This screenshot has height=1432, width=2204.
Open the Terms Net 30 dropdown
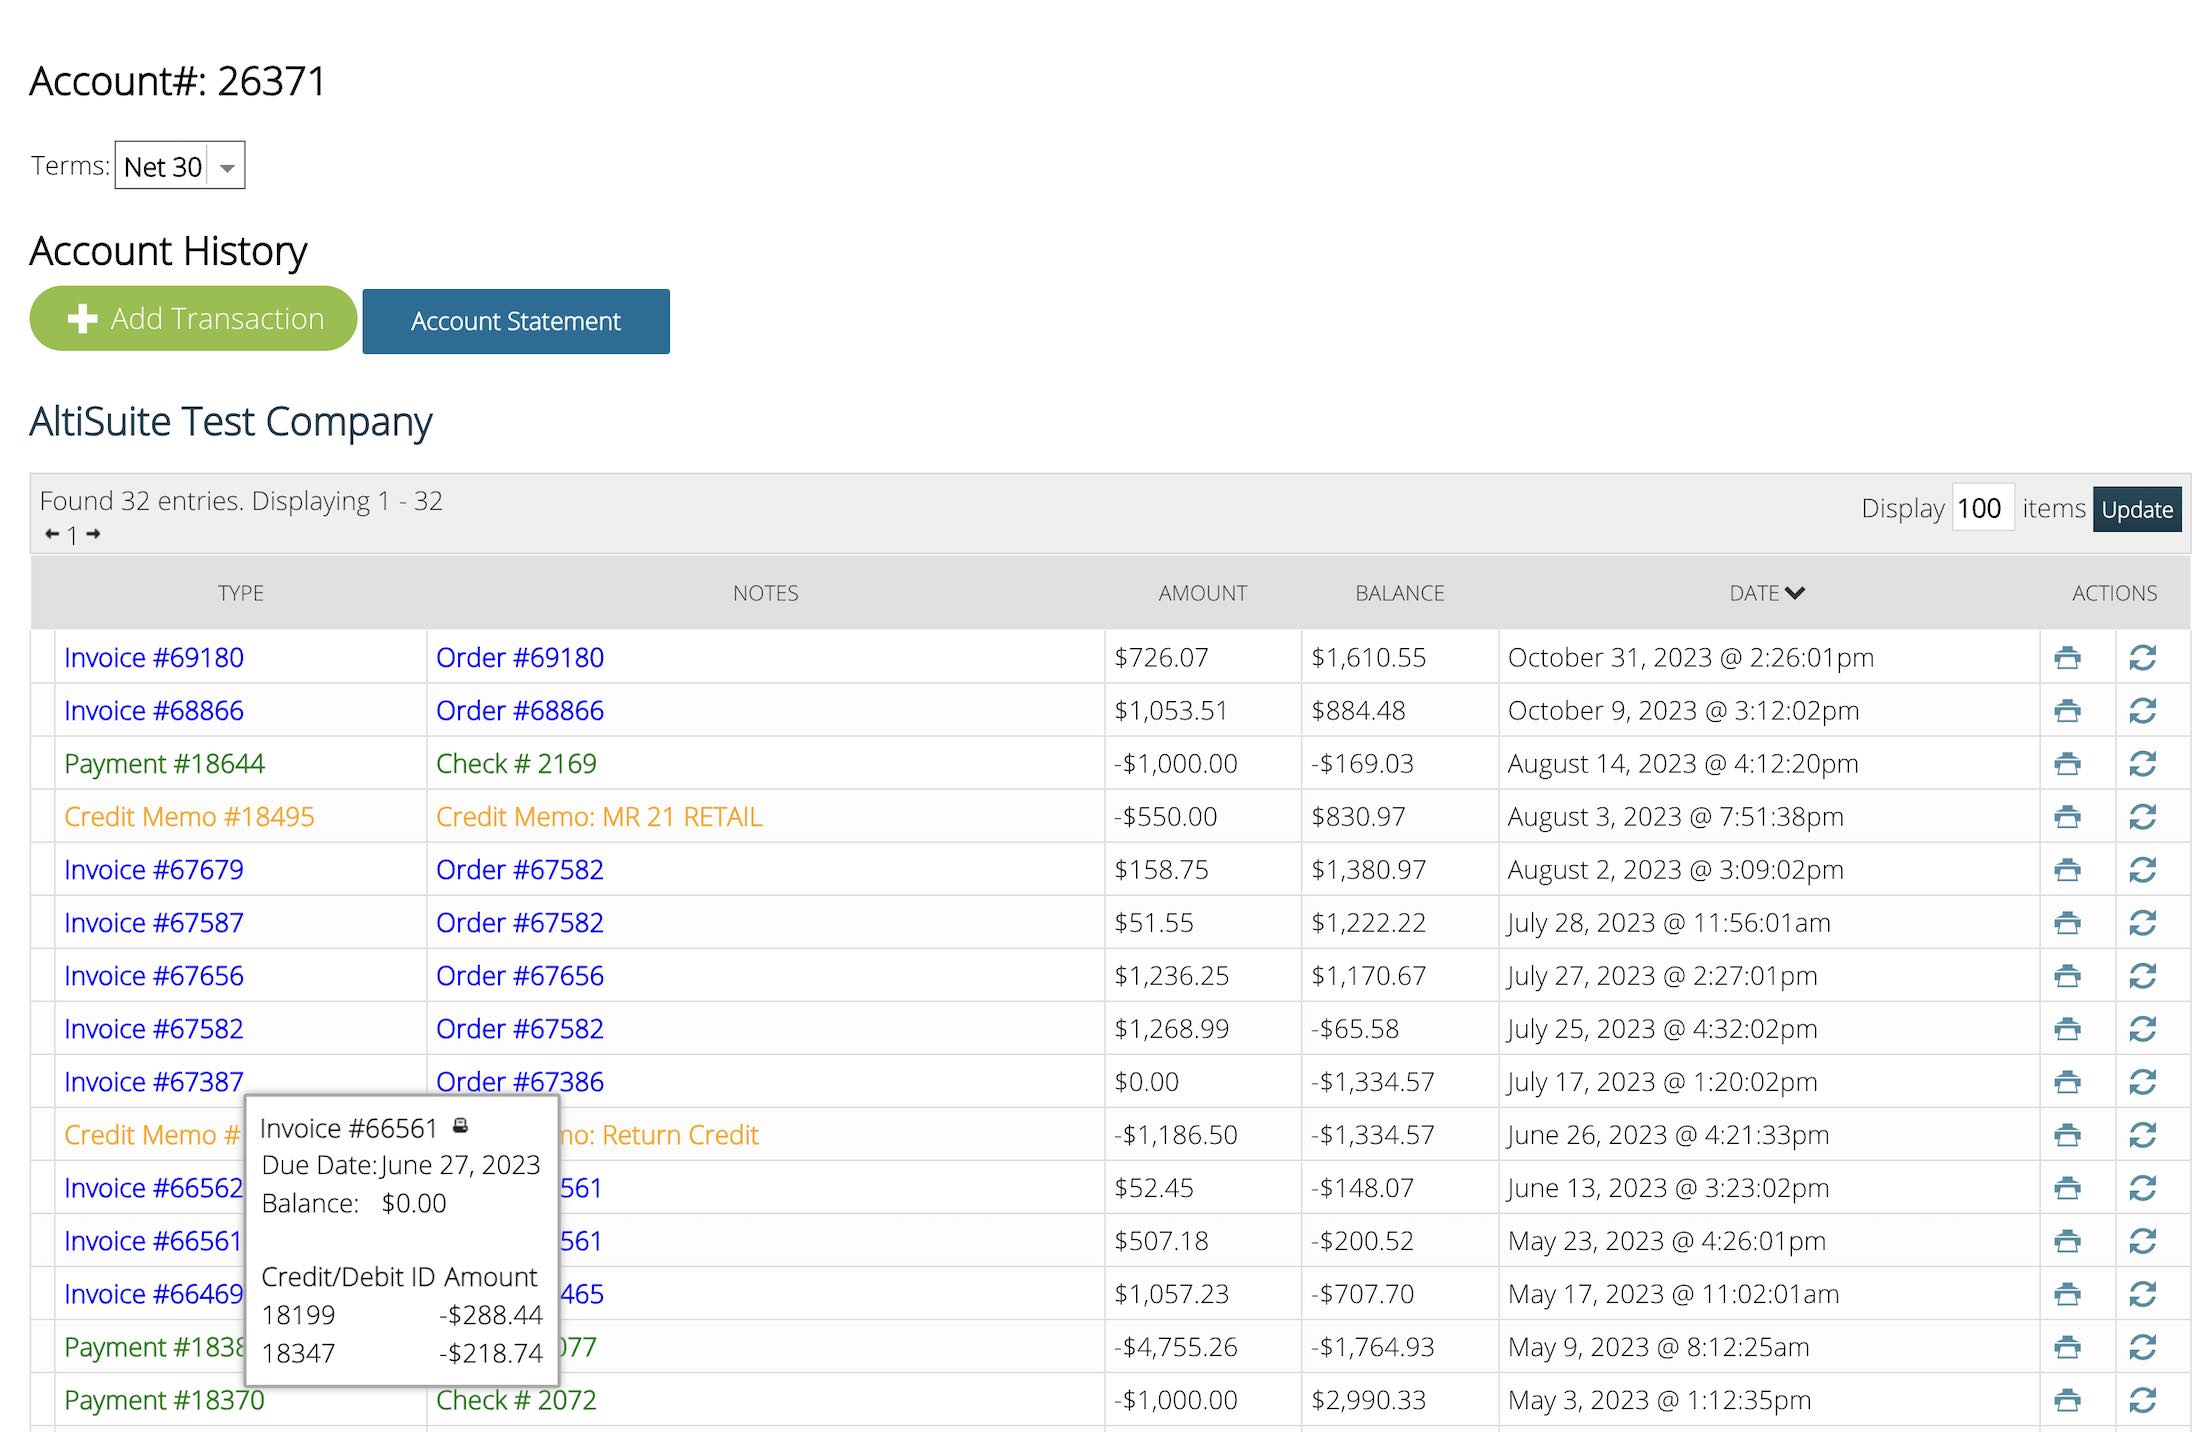[x=180, y=166]
